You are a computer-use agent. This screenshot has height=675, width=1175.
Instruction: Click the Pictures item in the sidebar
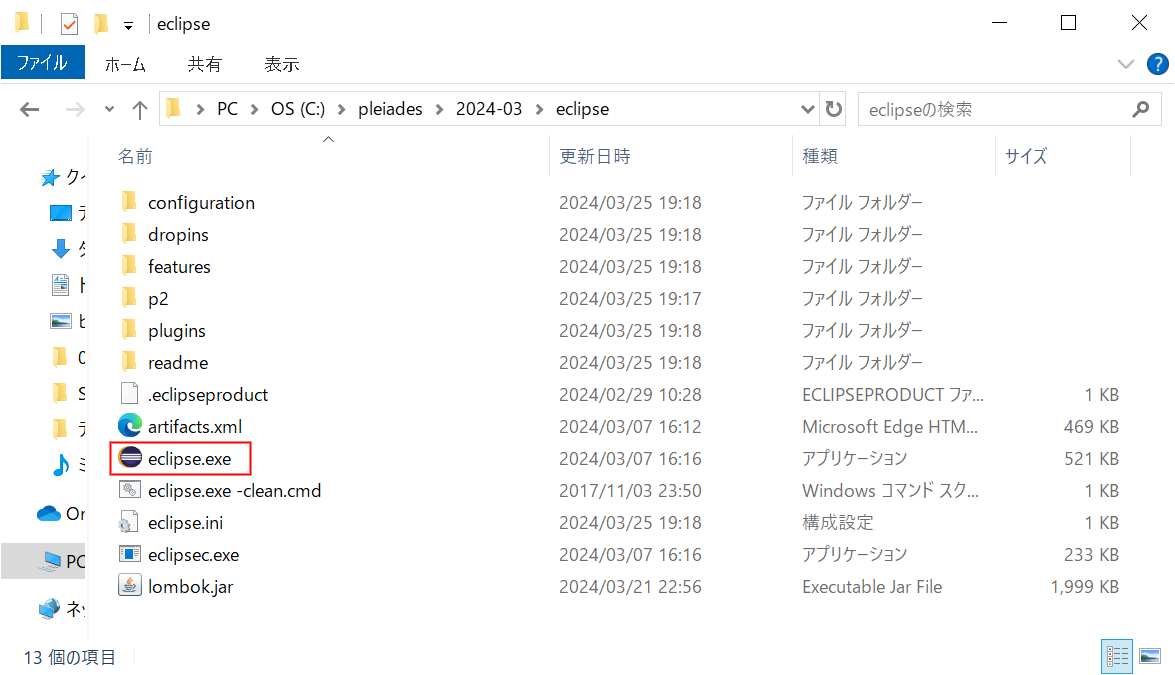coord(61,321)
